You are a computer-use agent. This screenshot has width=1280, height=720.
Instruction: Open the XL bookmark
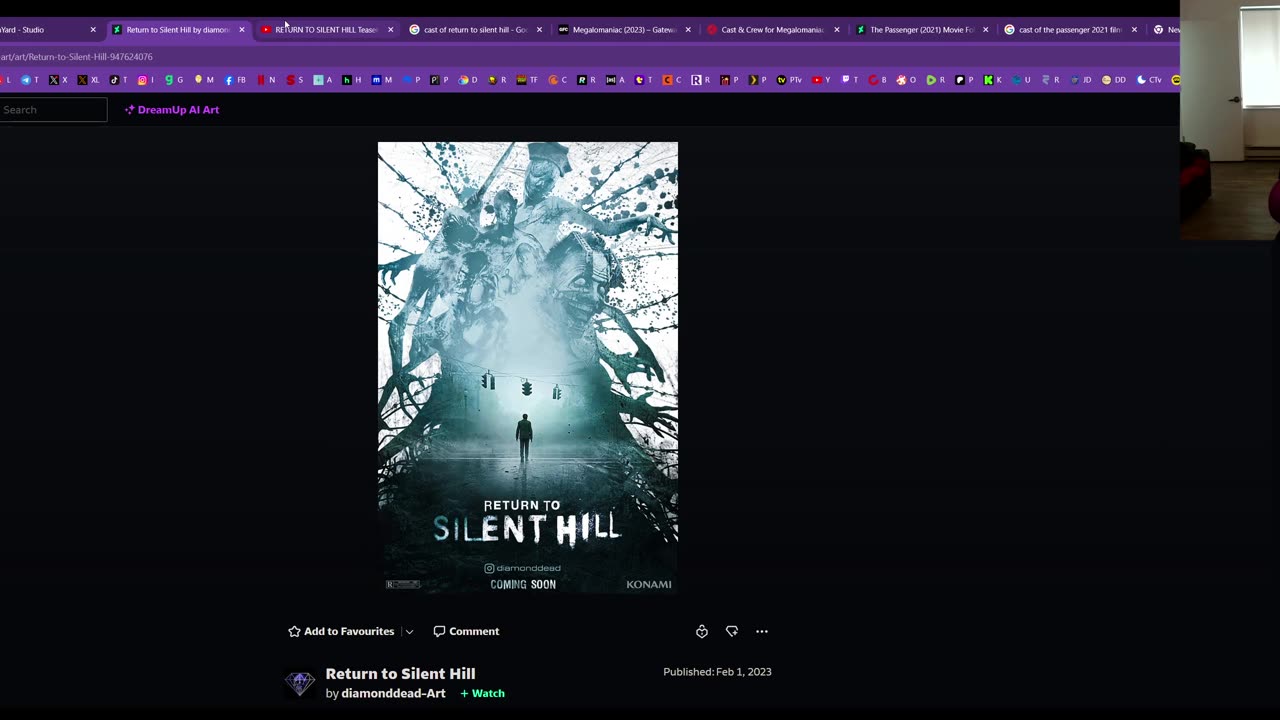click(x=88, y=80)
